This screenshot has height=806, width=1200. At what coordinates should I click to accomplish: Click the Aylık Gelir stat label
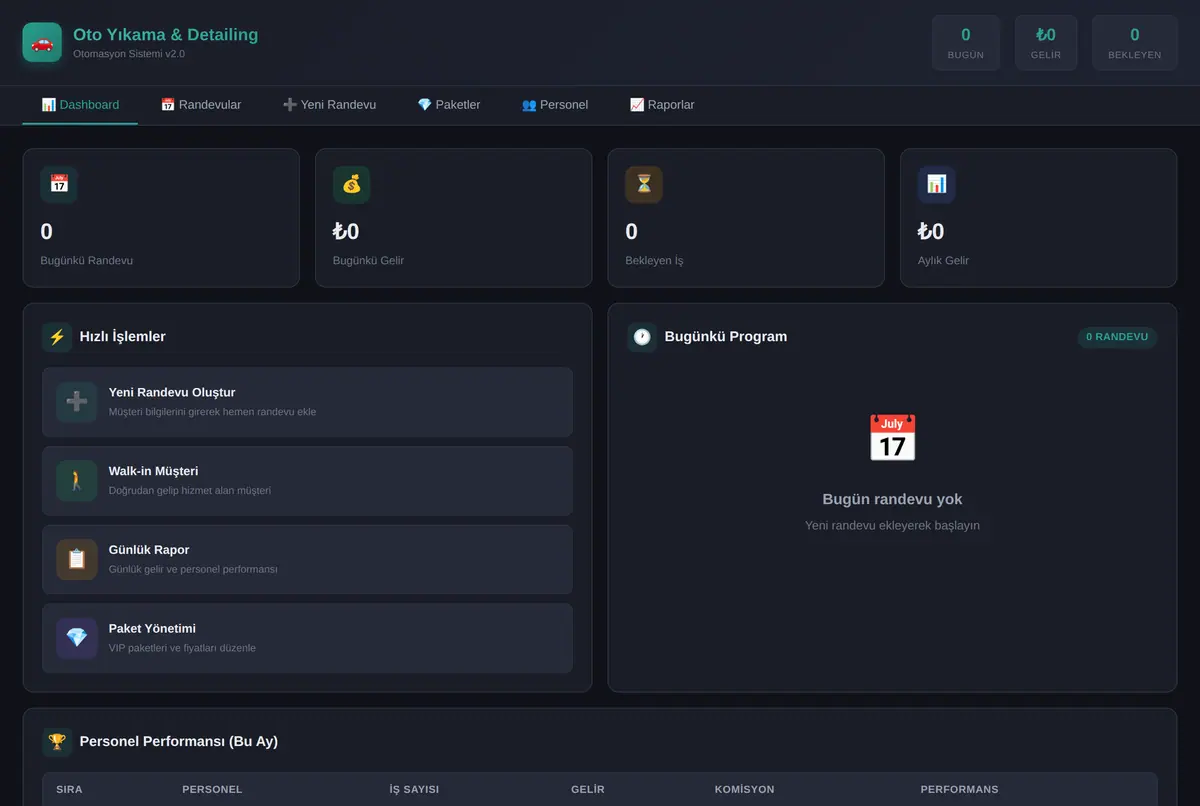[944, 261]
